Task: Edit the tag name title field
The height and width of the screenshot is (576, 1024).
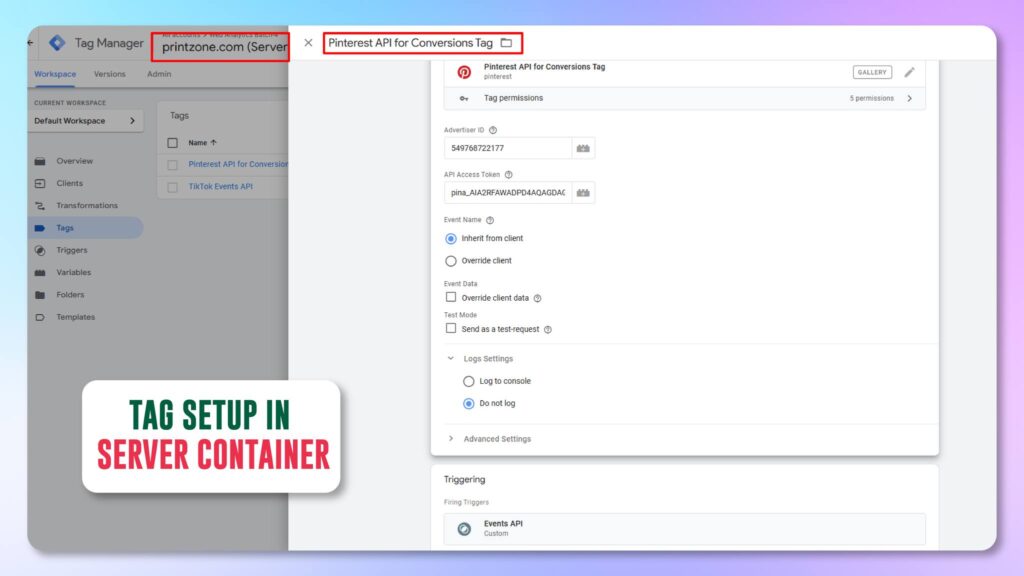Action: coord(410,43)
